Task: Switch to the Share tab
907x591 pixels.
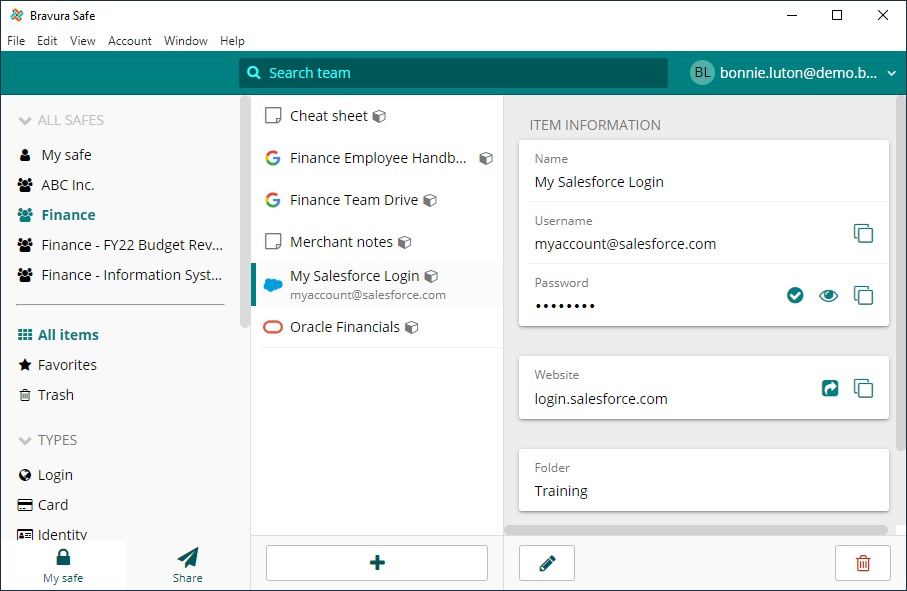Action: [x=187, y=563]
